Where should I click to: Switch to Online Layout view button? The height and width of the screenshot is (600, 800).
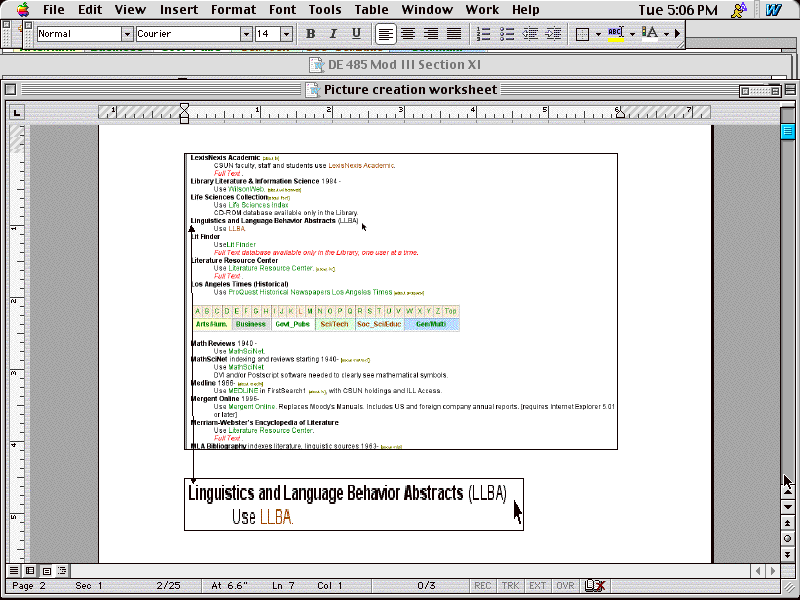30,570
